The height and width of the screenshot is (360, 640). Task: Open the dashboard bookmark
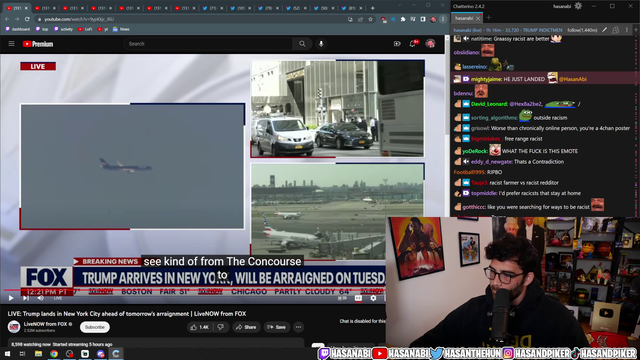pos(18,29)
